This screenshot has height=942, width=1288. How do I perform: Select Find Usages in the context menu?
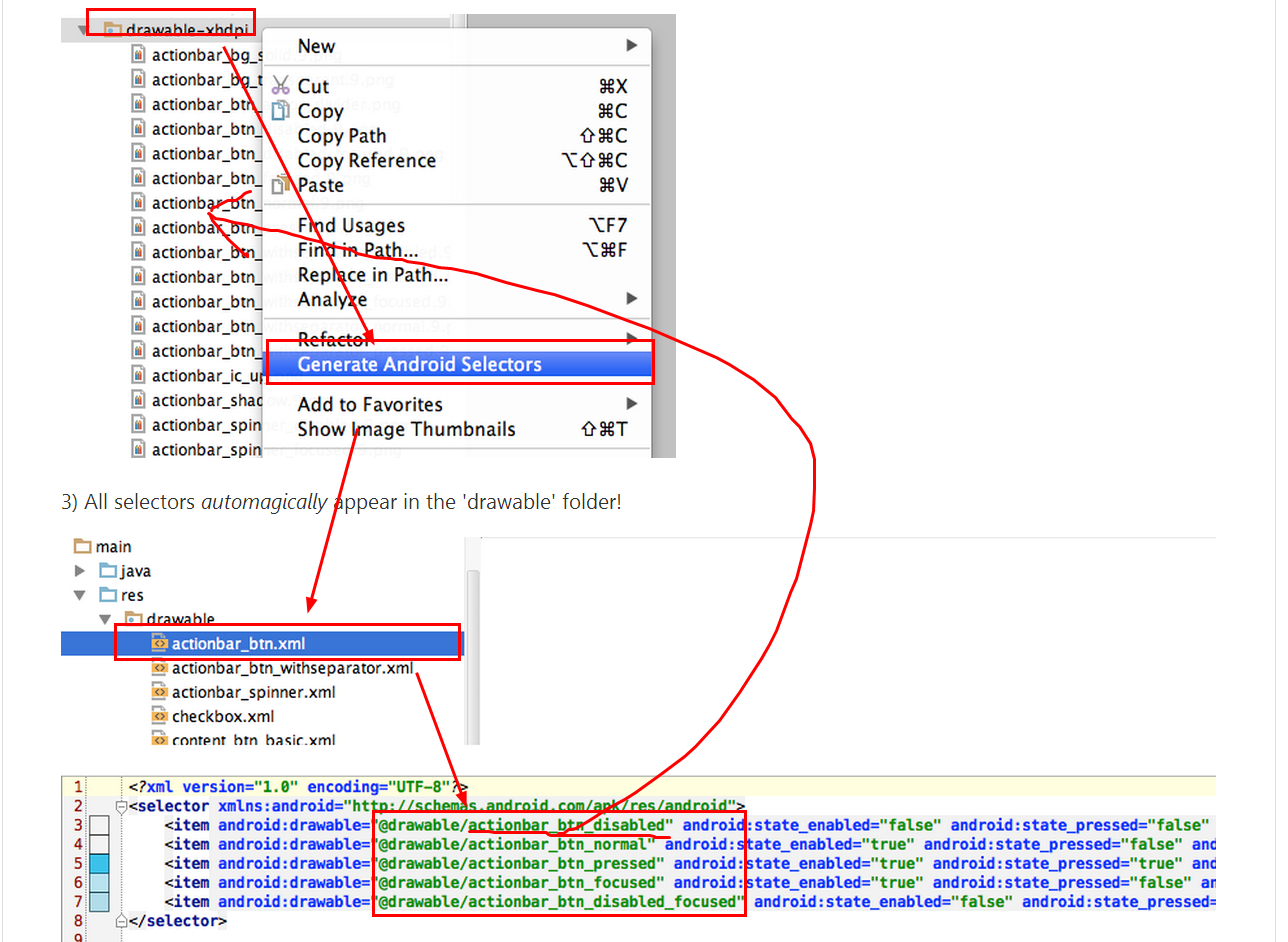click(x=351, y=225)
